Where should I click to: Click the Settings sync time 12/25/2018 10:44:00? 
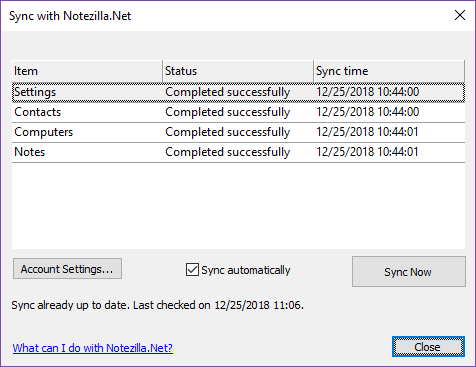(368, 92)
